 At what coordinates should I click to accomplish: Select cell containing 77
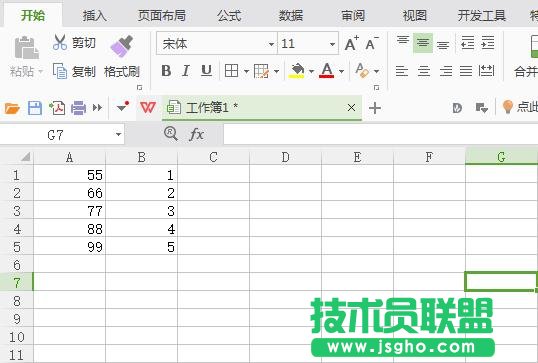click(70, 211)
